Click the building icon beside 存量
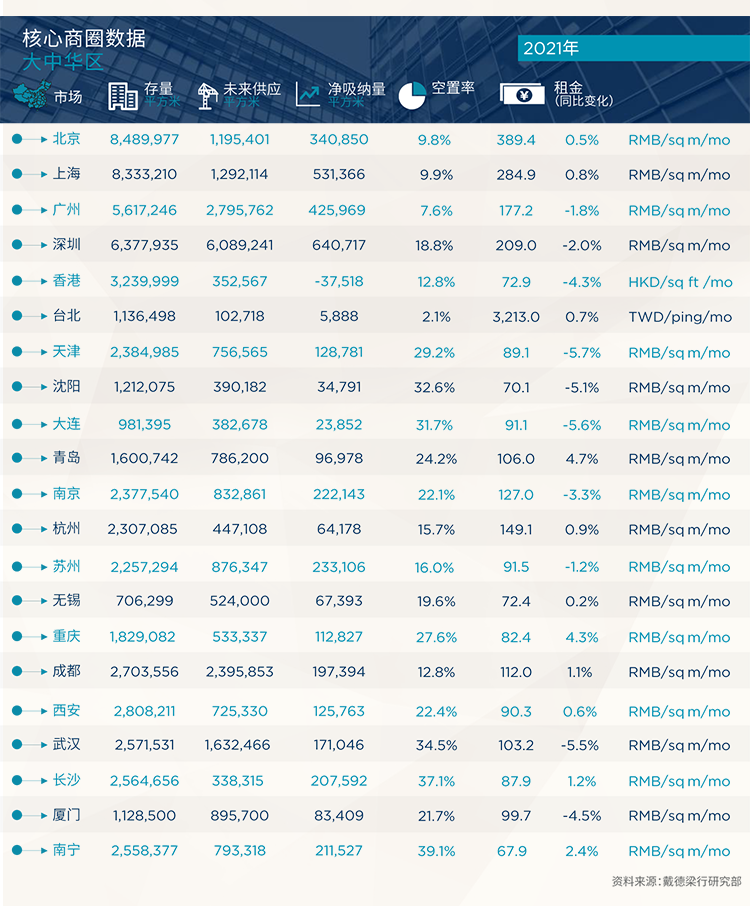 [x=122, y=96]
